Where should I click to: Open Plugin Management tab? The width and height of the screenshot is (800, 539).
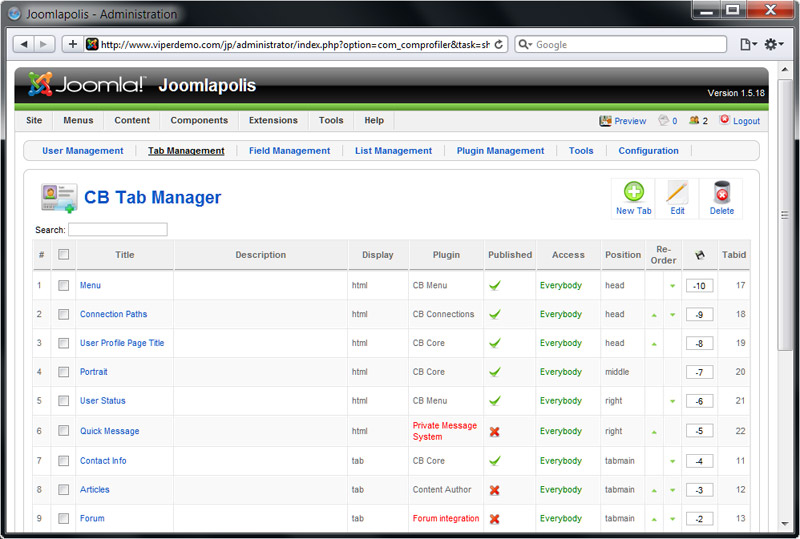click(500, 151)
